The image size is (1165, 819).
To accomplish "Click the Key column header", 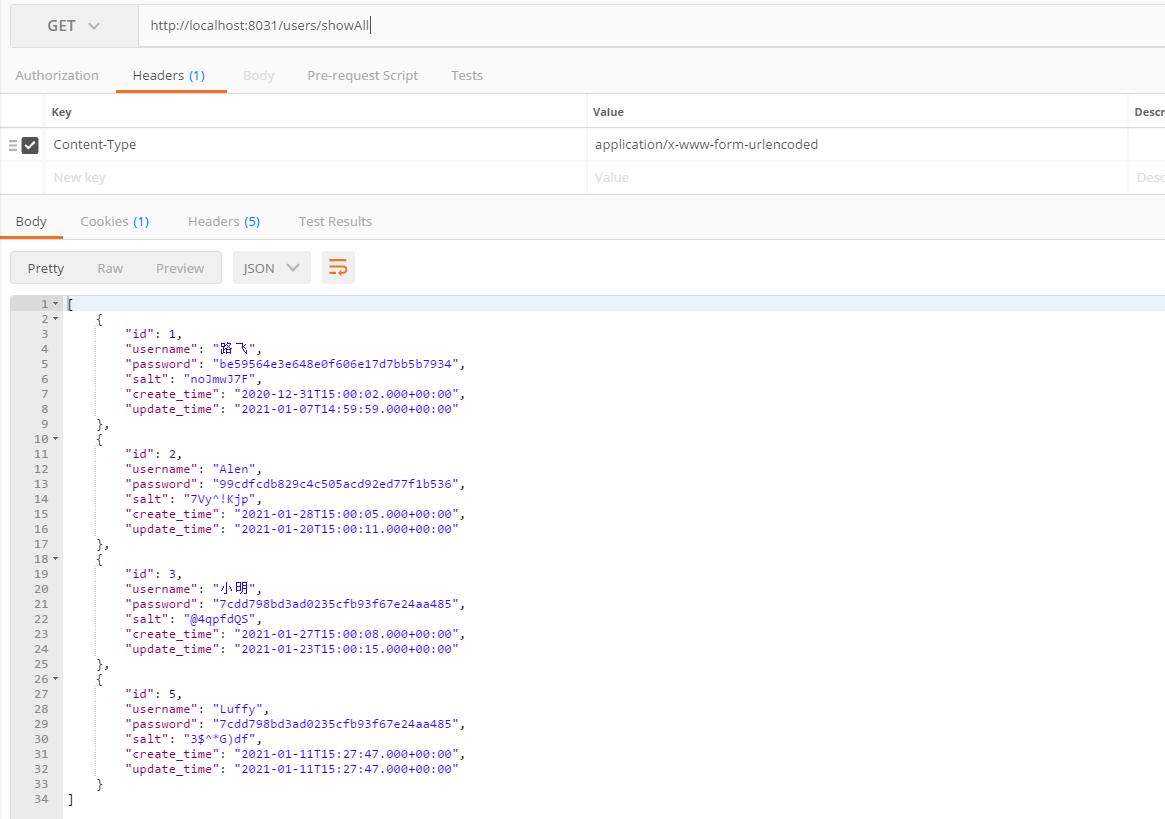I will 61,112.
